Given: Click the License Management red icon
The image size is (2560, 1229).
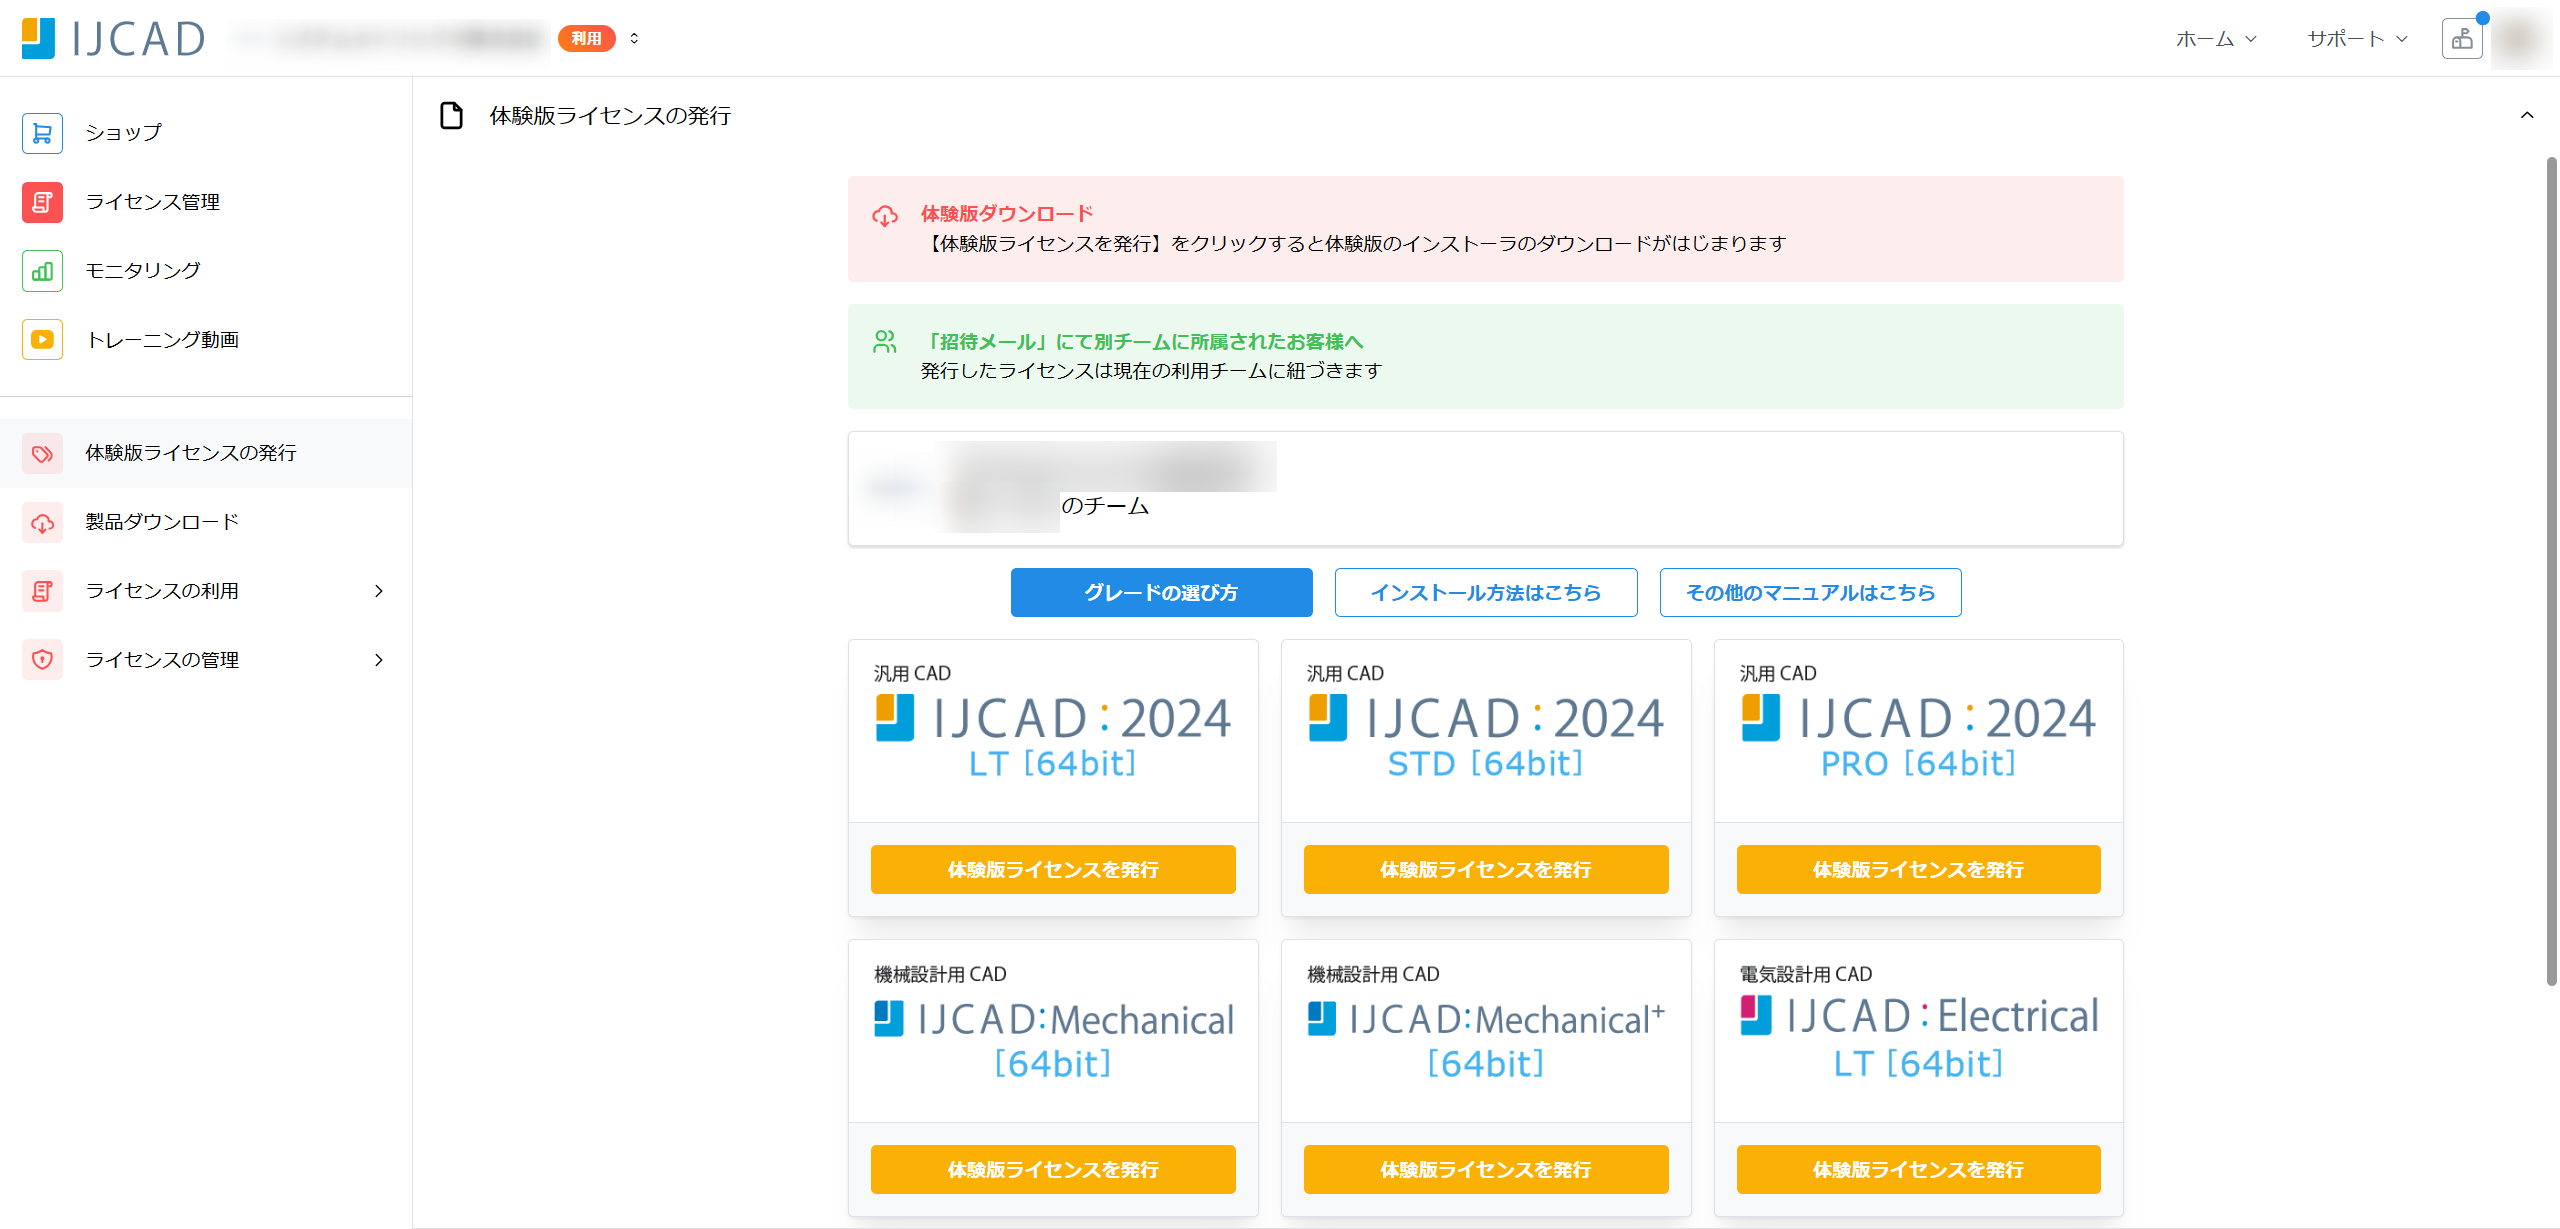Looking at the screenshot, I should coord(42,202).
